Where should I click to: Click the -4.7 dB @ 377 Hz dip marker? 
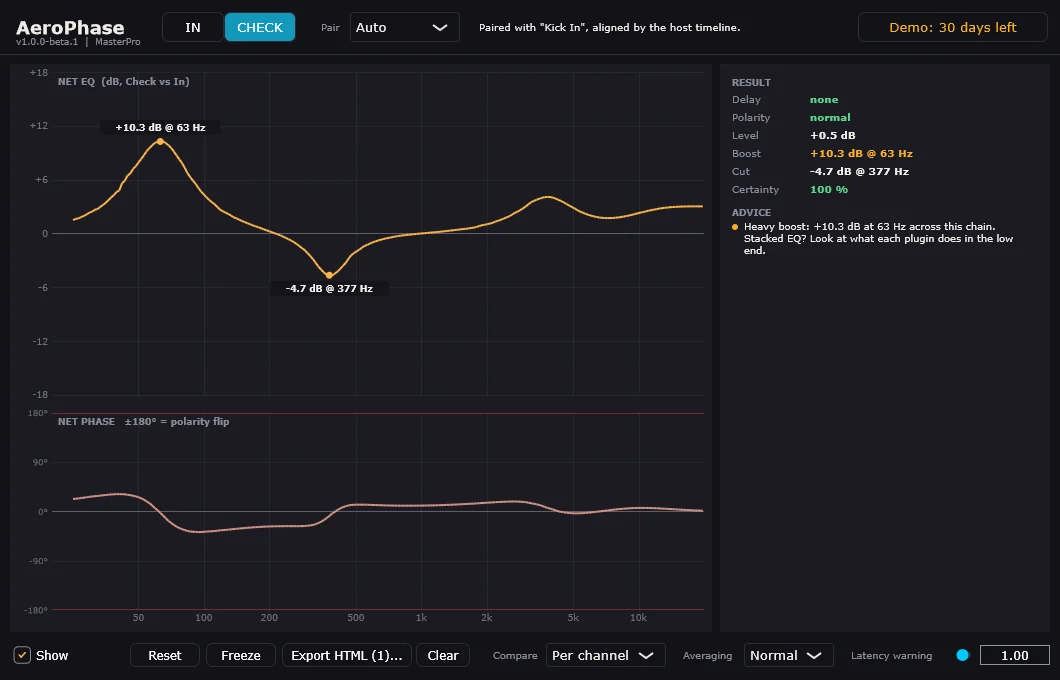329,275
